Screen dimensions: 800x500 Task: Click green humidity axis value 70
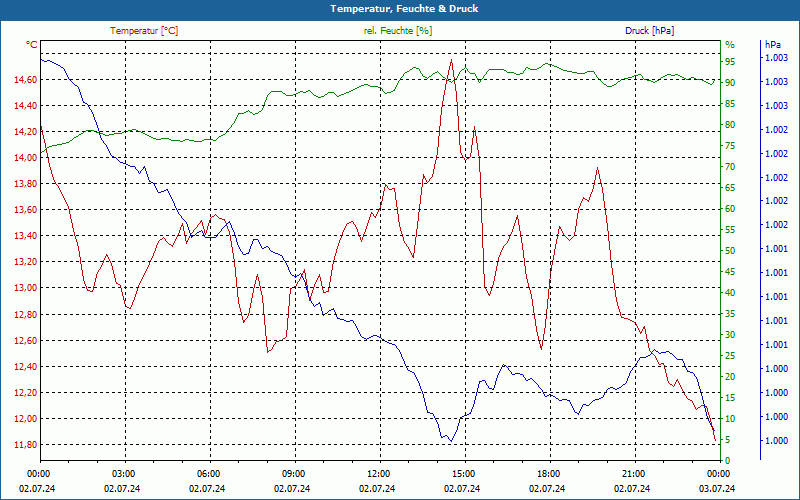tap(730, 167)
